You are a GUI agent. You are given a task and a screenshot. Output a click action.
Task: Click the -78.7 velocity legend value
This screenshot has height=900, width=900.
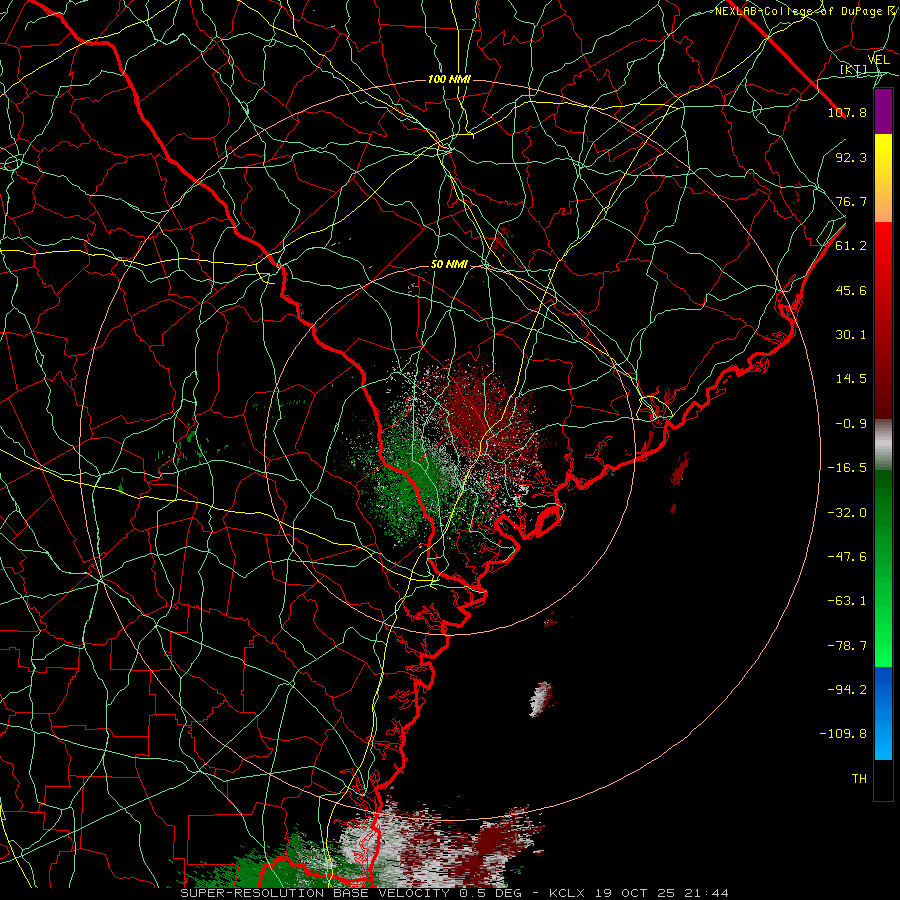point(847,646)
